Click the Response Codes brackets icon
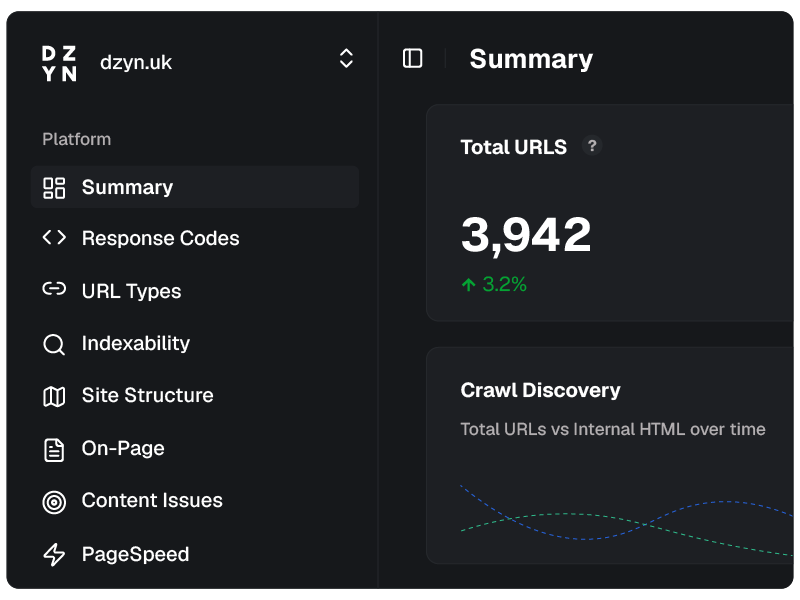 54,238
